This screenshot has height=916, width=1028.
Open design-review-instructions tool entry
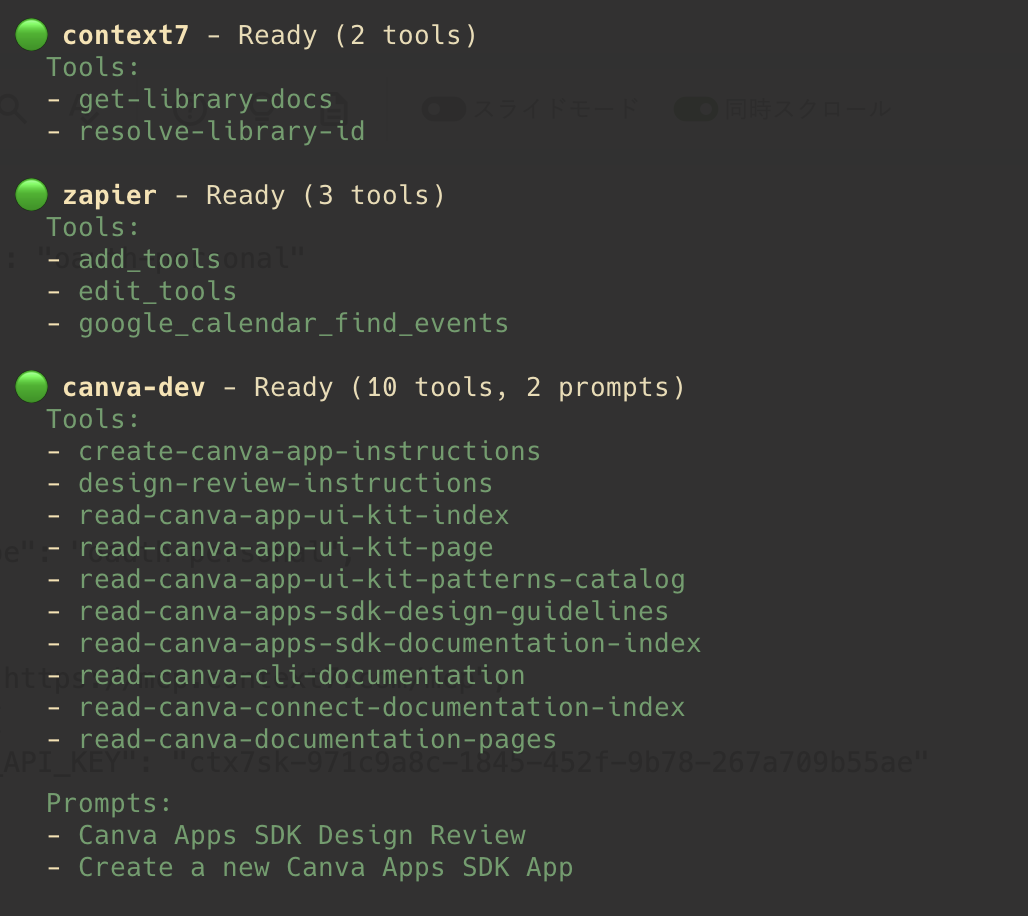coord(285,484)
